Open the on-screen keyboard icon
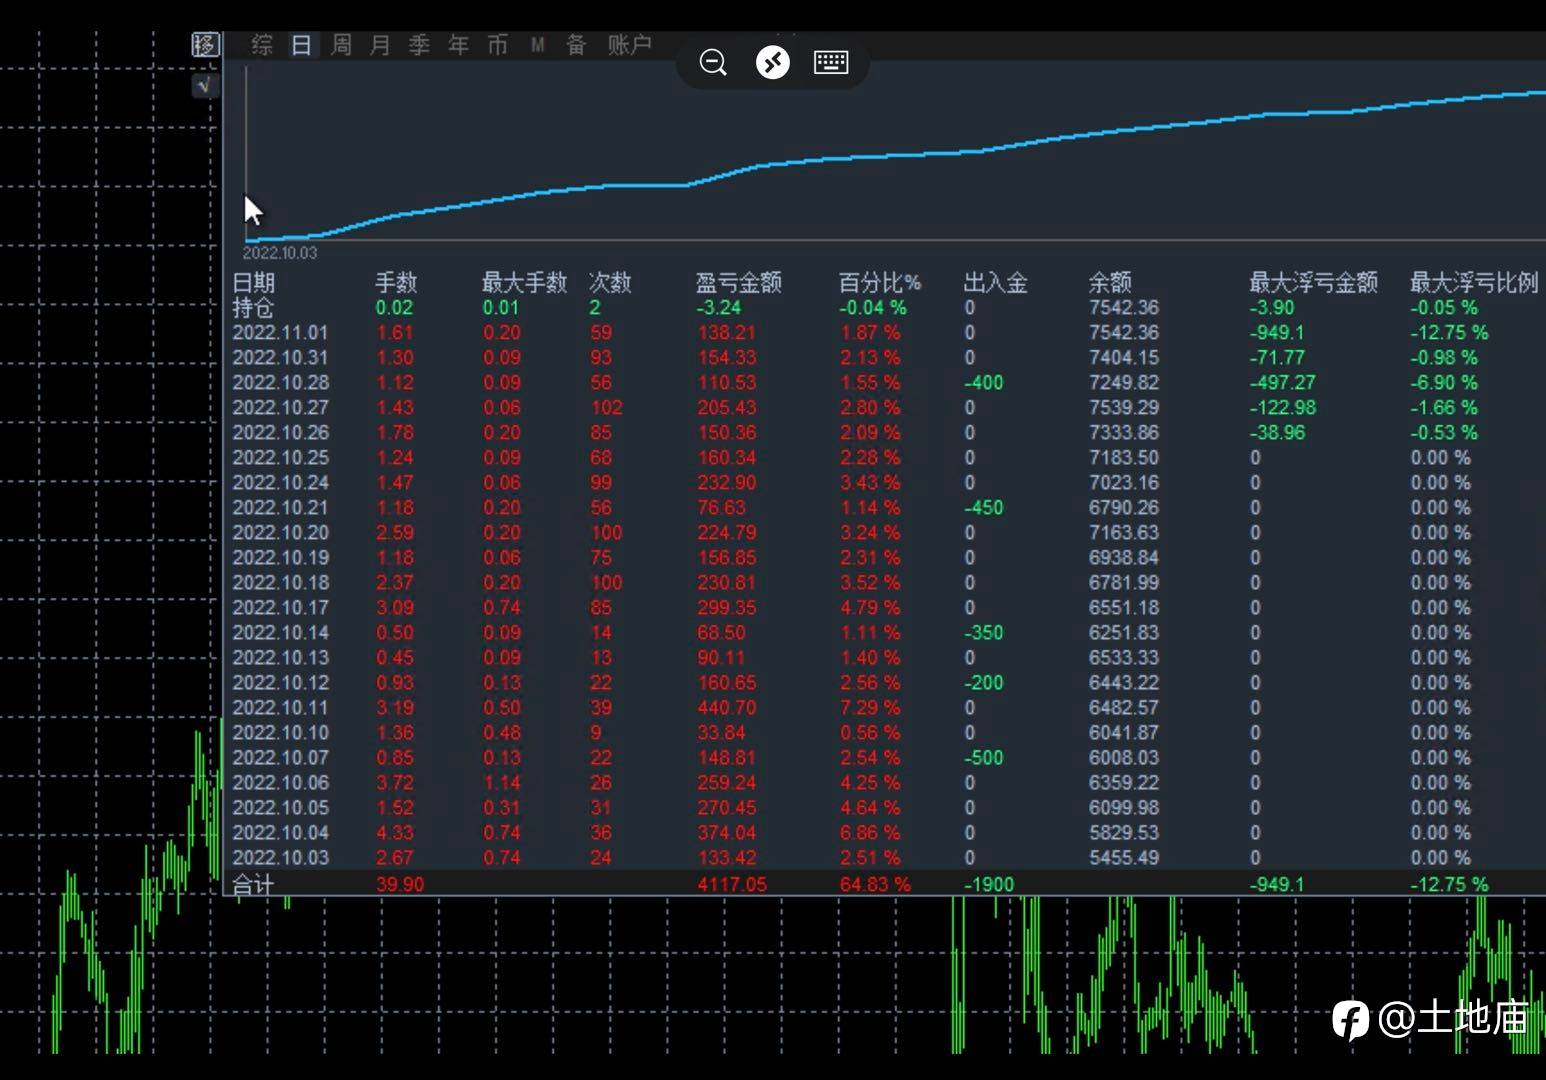The image size is (1546, 1080). click(831, 63)
